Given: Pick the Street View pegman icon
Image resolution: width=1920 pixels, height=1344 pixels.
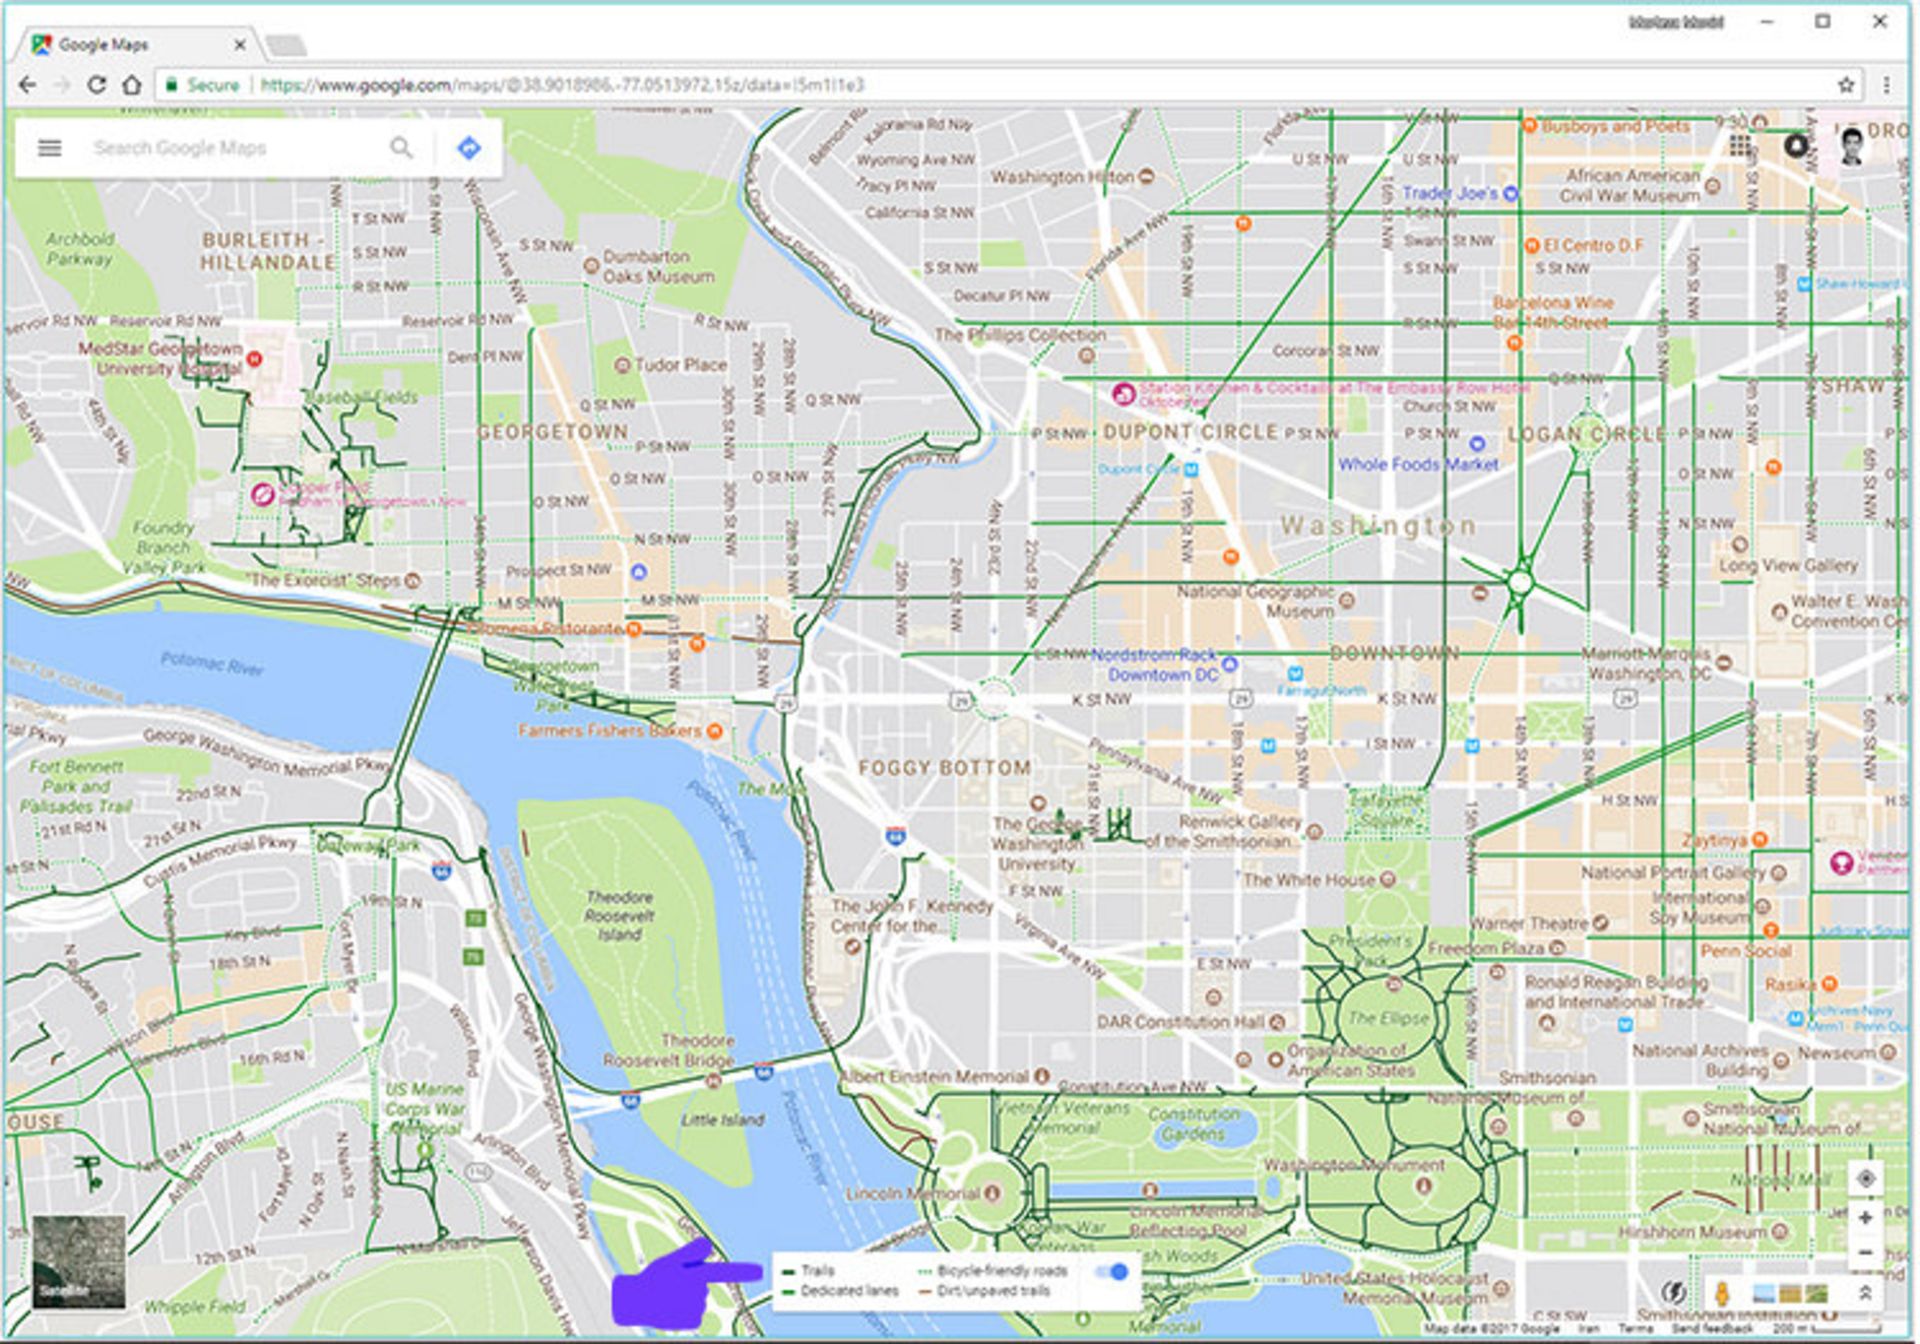Looking at the screenshot, I should point(1722,1293).
